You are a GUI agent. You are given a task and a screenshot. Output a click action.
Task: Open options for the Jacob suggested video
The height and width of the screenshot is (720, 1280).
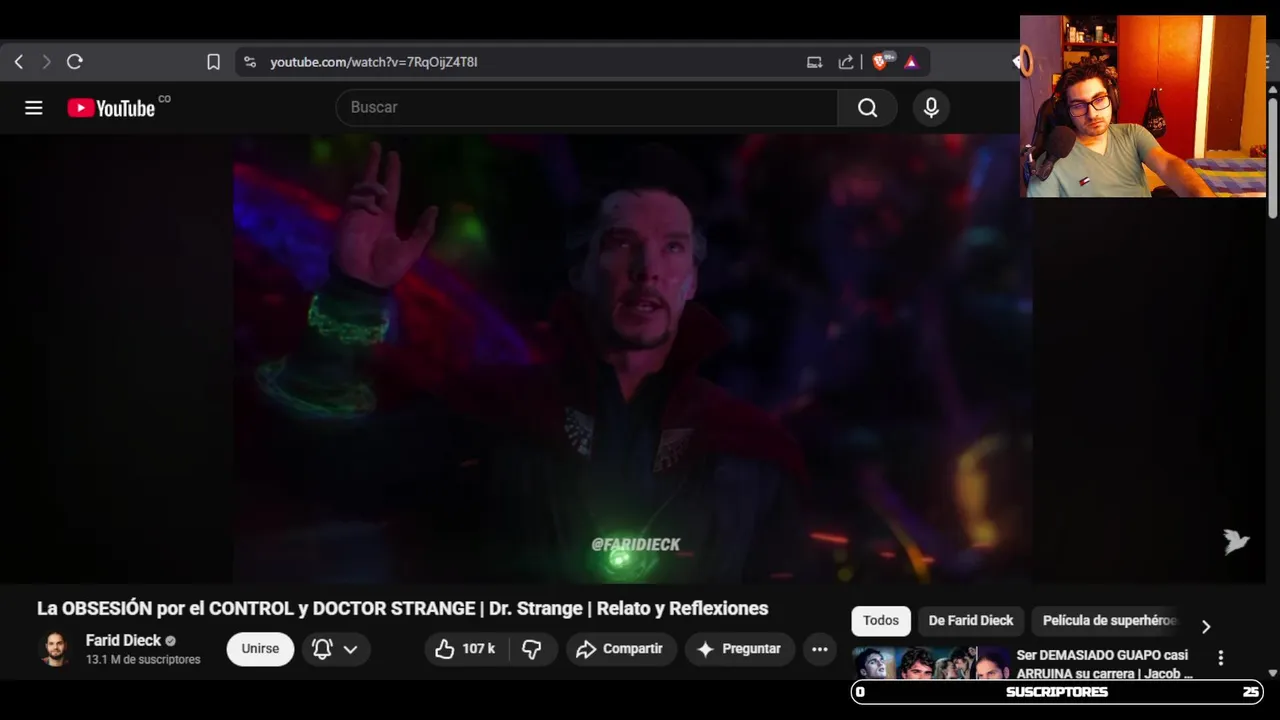pos(1220,658)
